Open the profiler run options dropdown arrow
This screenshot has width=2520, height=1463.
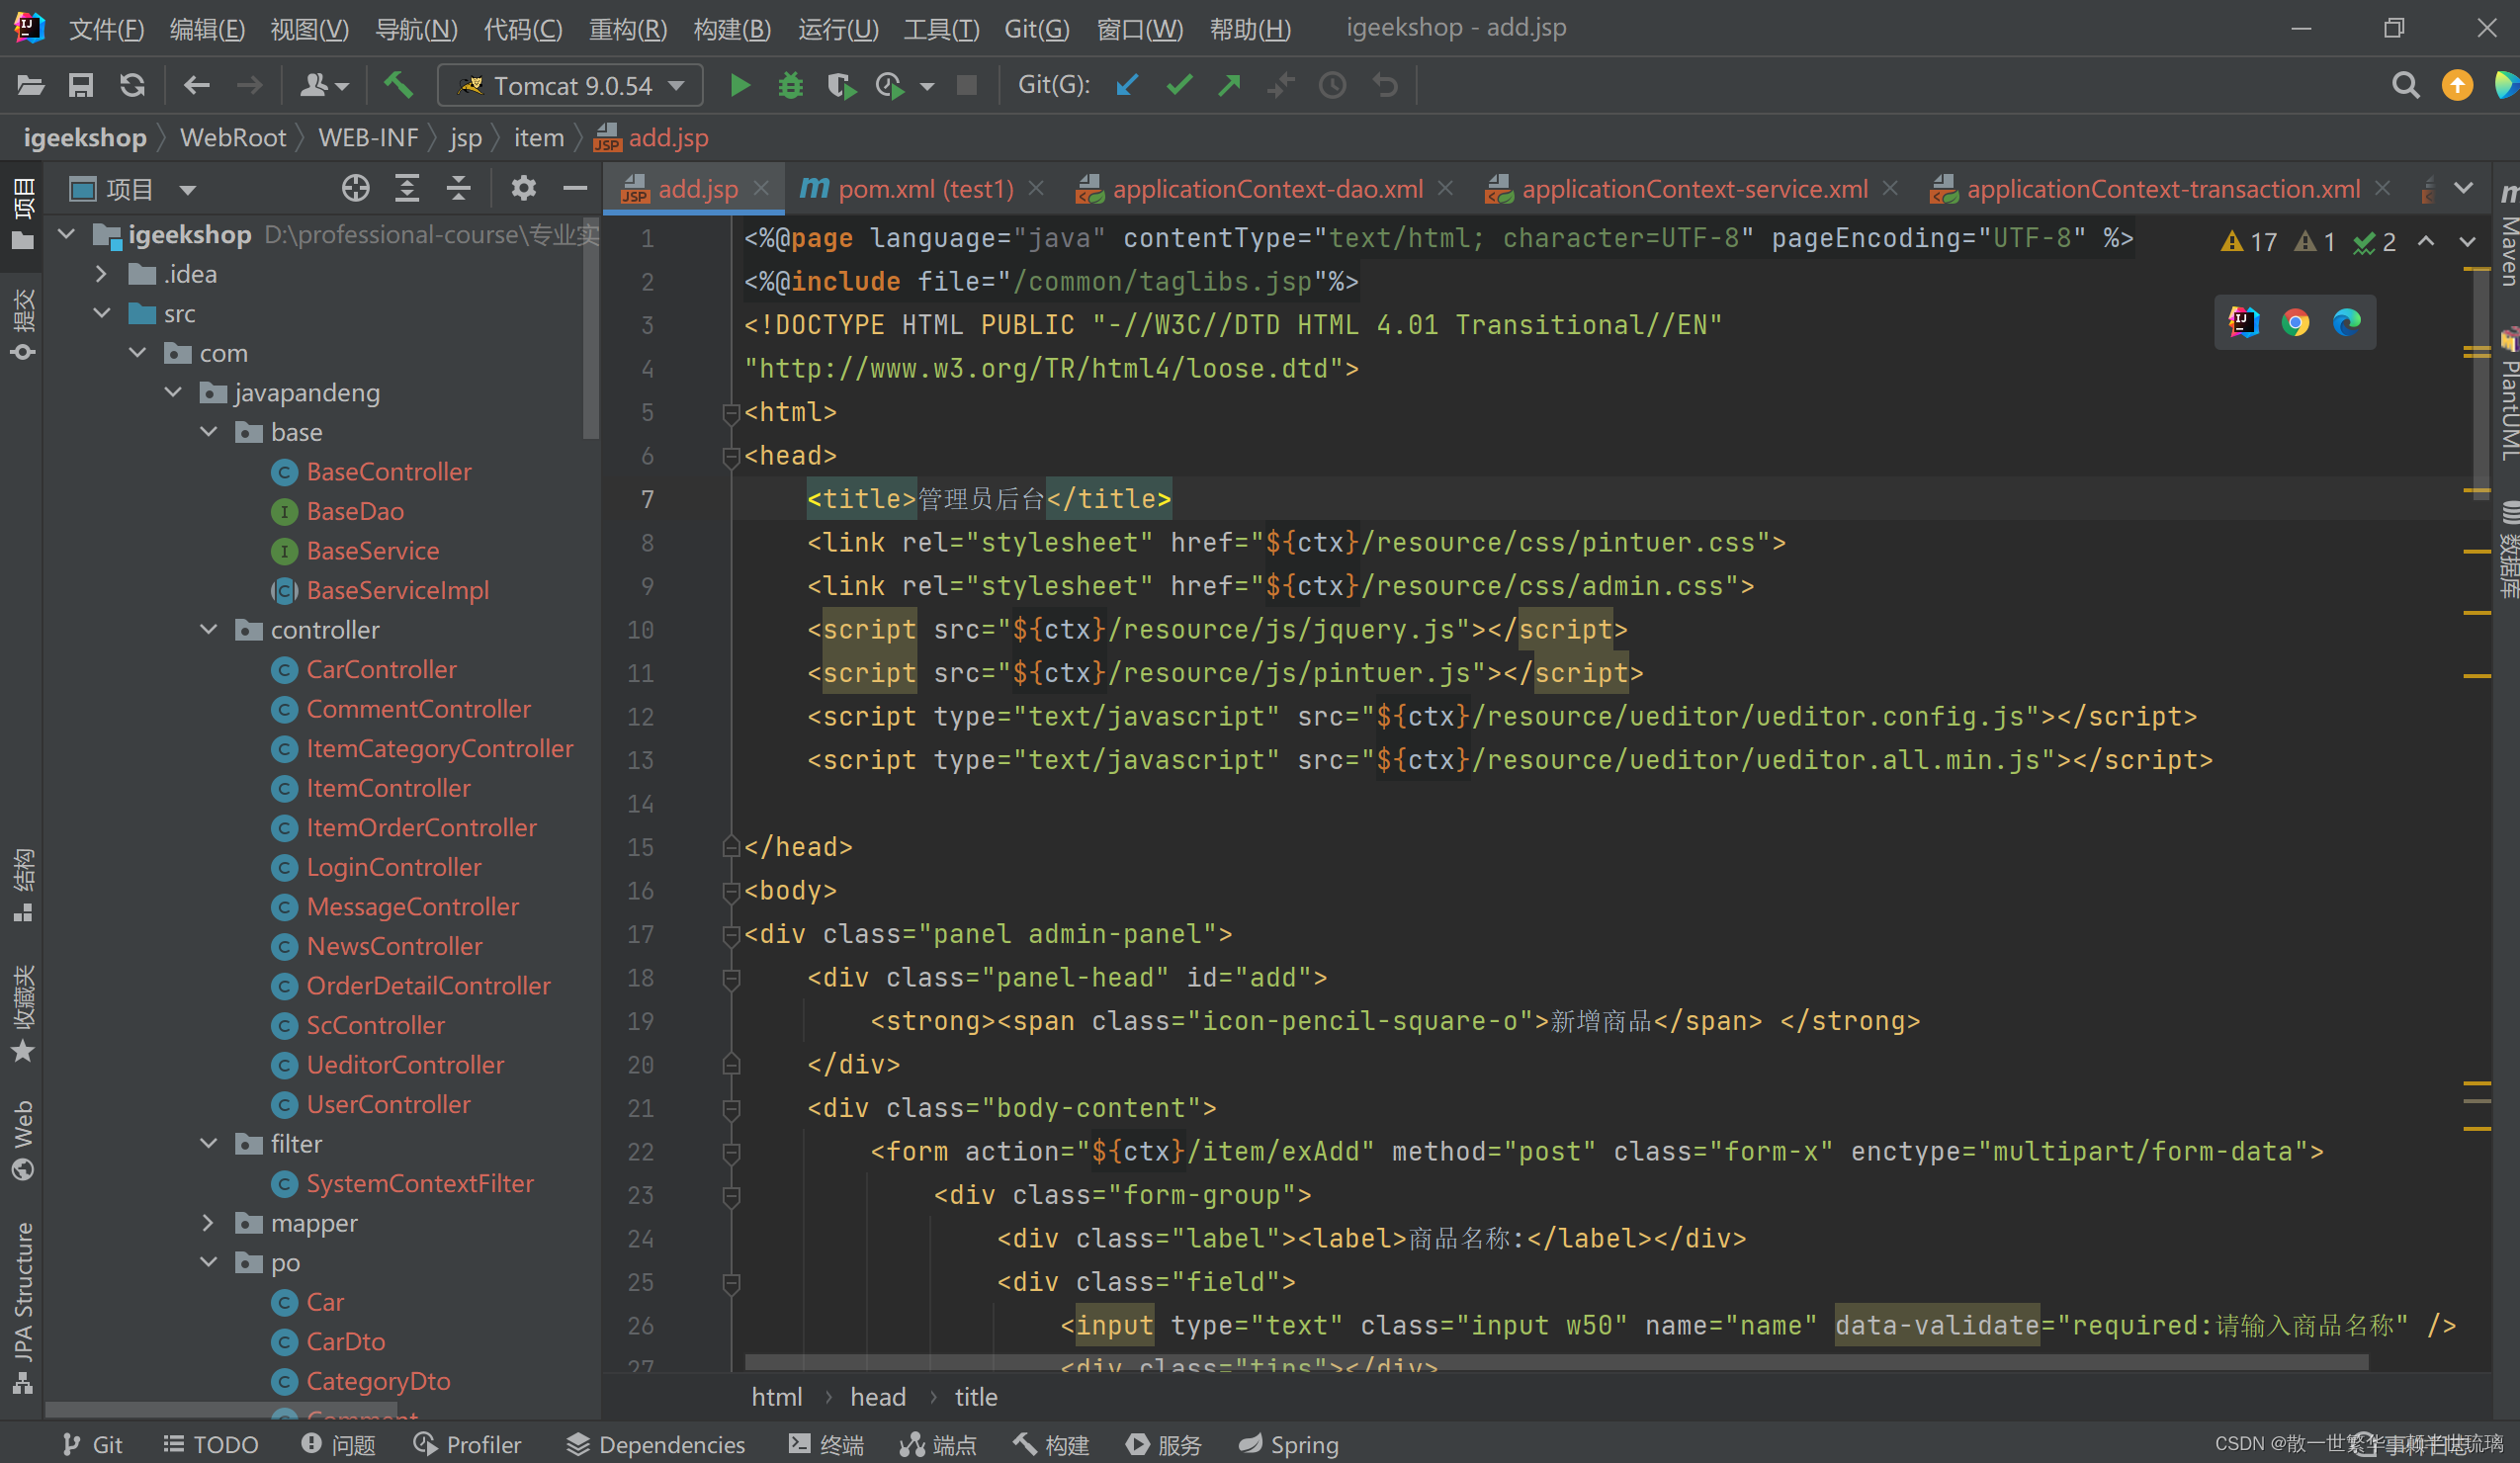coord(927,87)
